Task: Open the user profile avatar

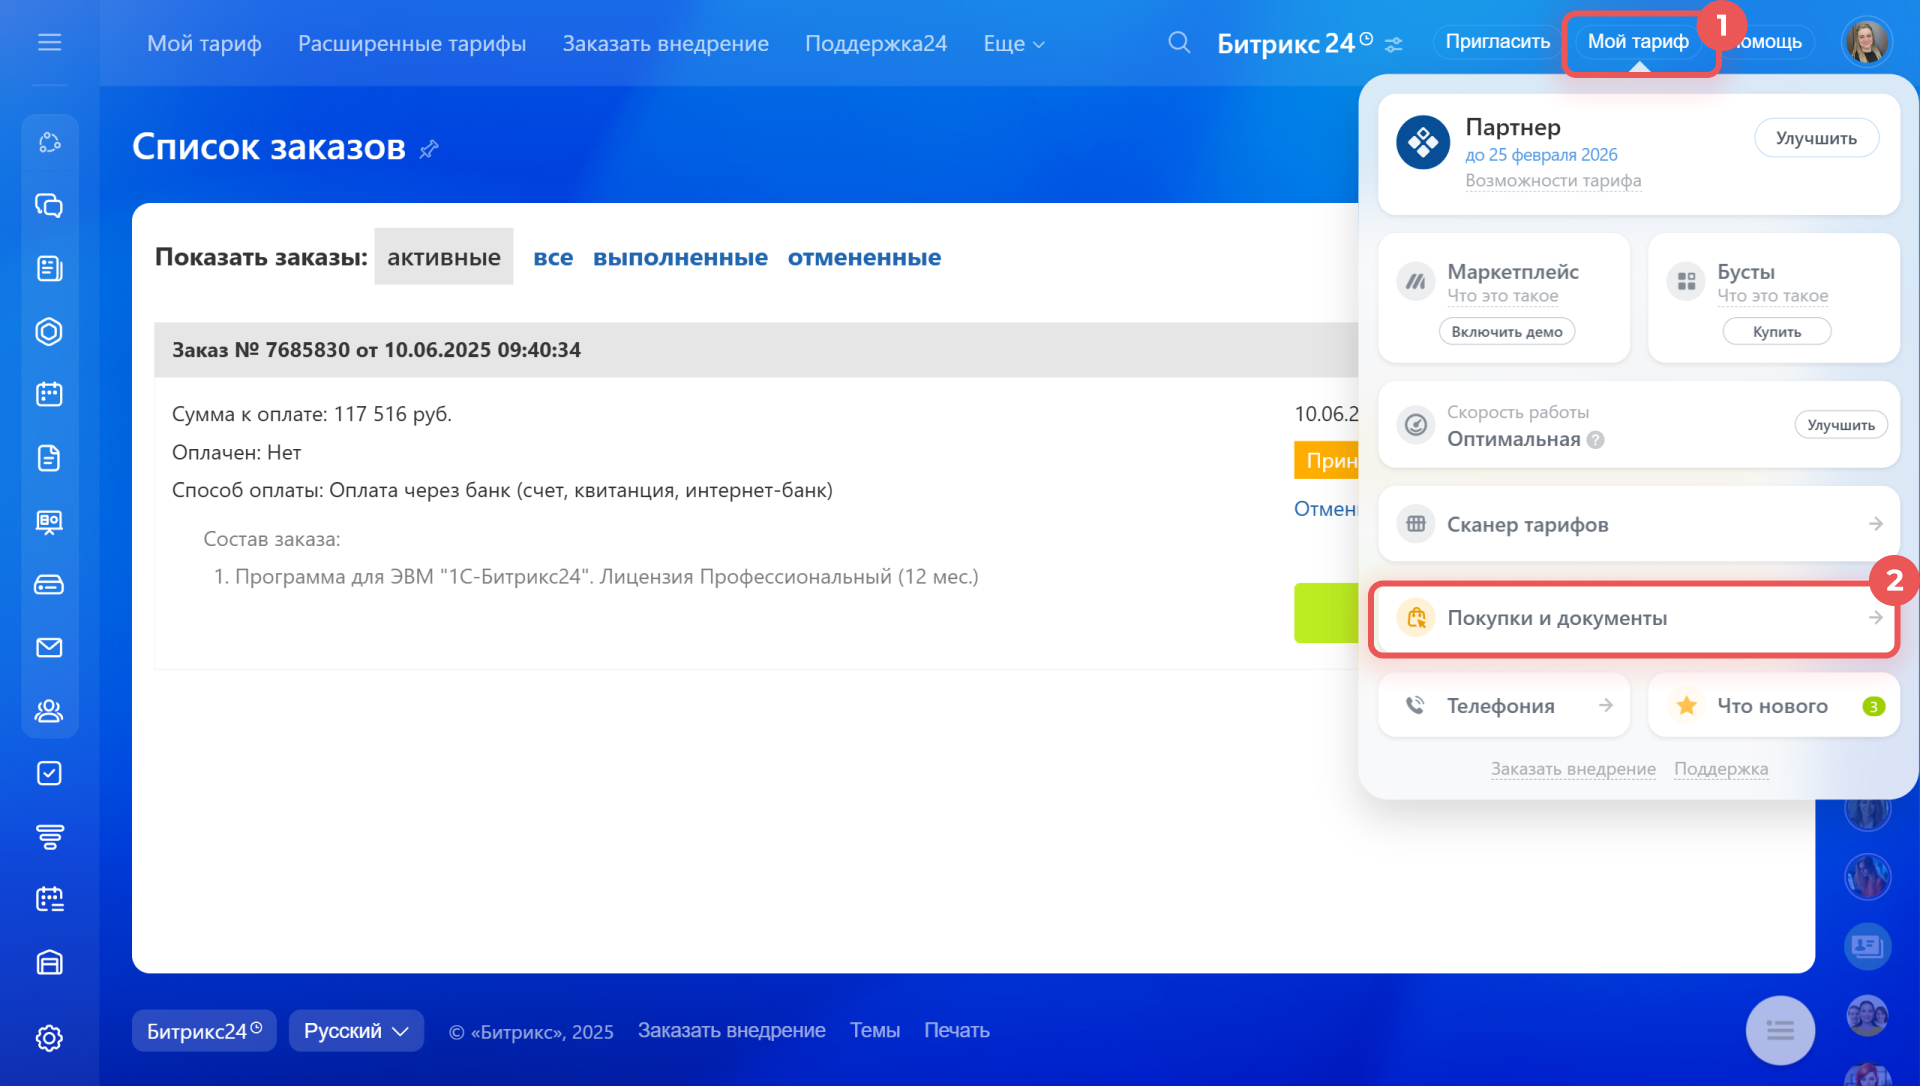Action: coord(1866,42)
